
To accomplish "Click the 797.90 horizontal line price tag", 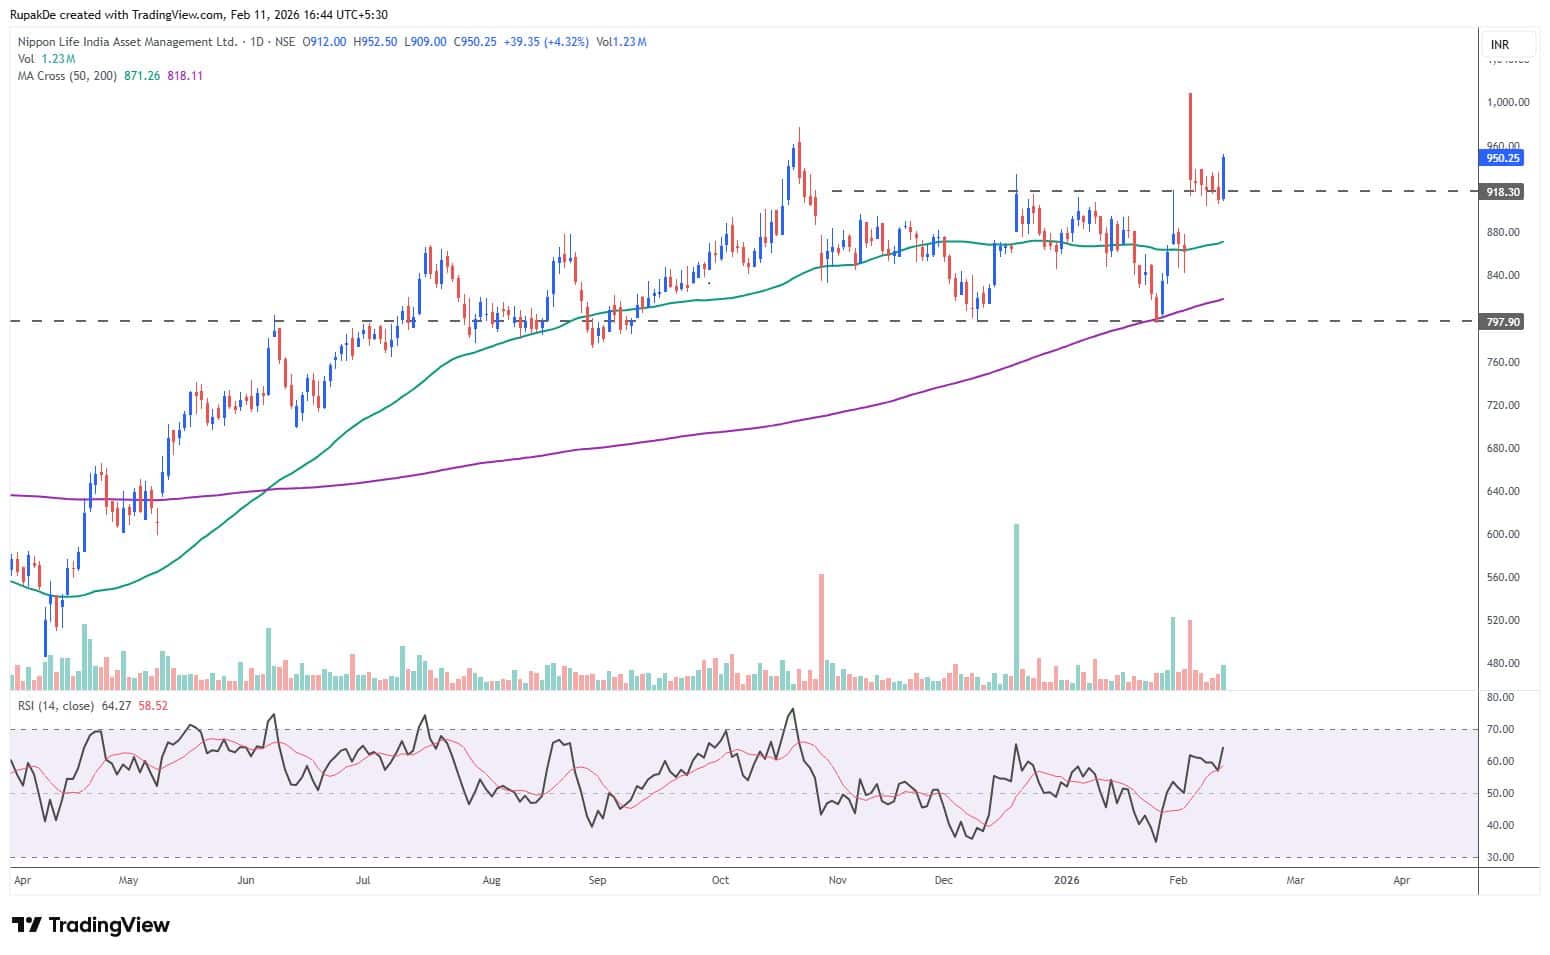I will coord(1502,322).
